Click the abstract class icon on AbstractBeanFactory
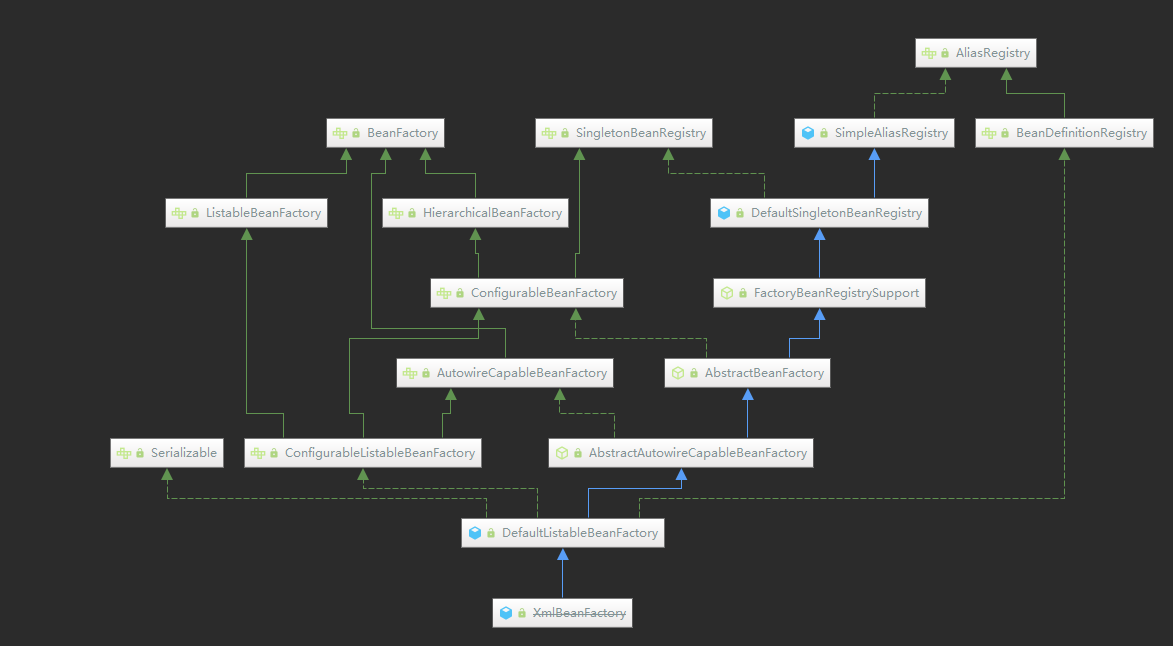 (678, 373)
